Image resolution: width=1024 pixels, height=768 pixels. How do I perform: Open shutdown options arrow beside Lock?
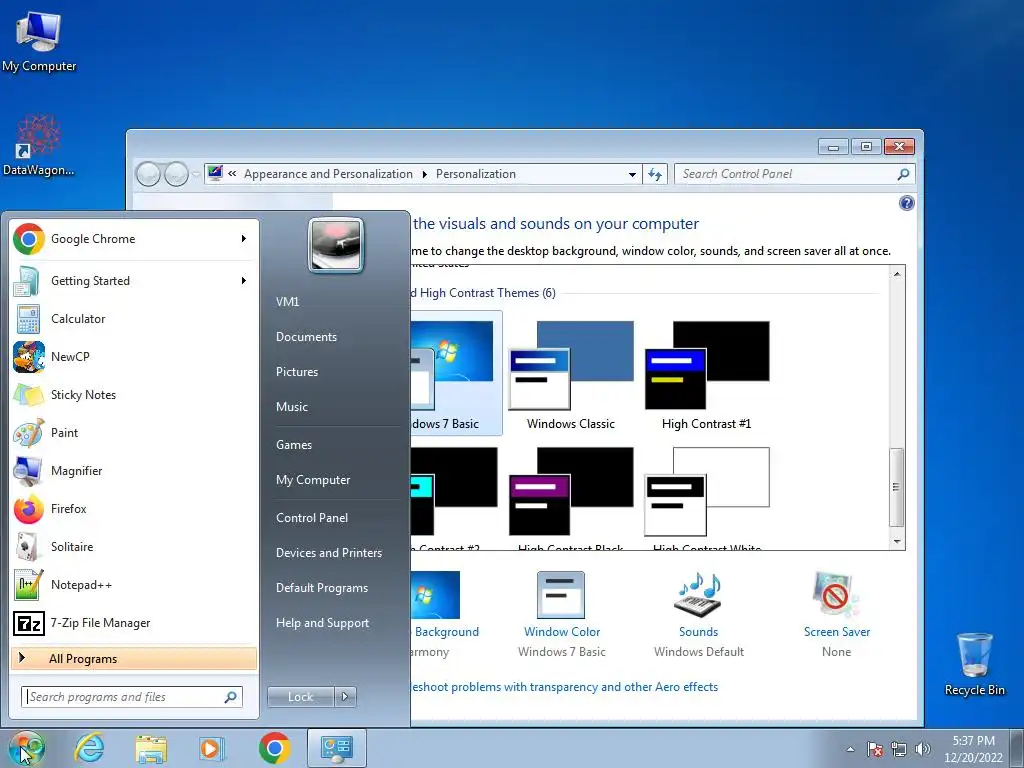pyautogui.click(x=345, y=697)
